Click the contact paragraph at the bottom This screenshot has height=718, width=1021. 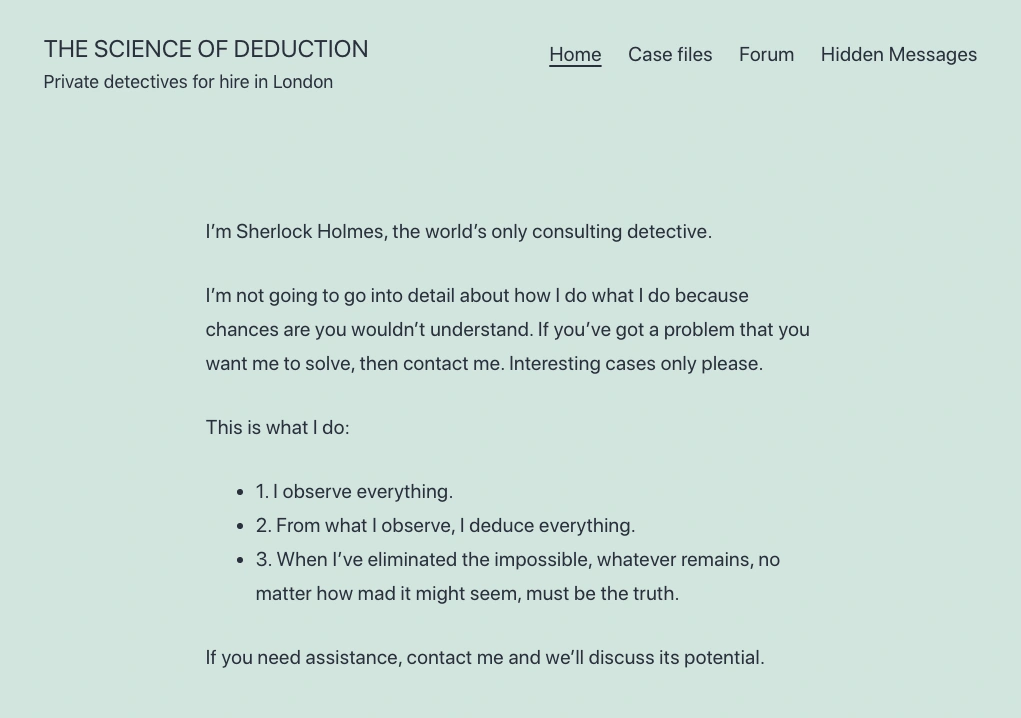(485, 657)
